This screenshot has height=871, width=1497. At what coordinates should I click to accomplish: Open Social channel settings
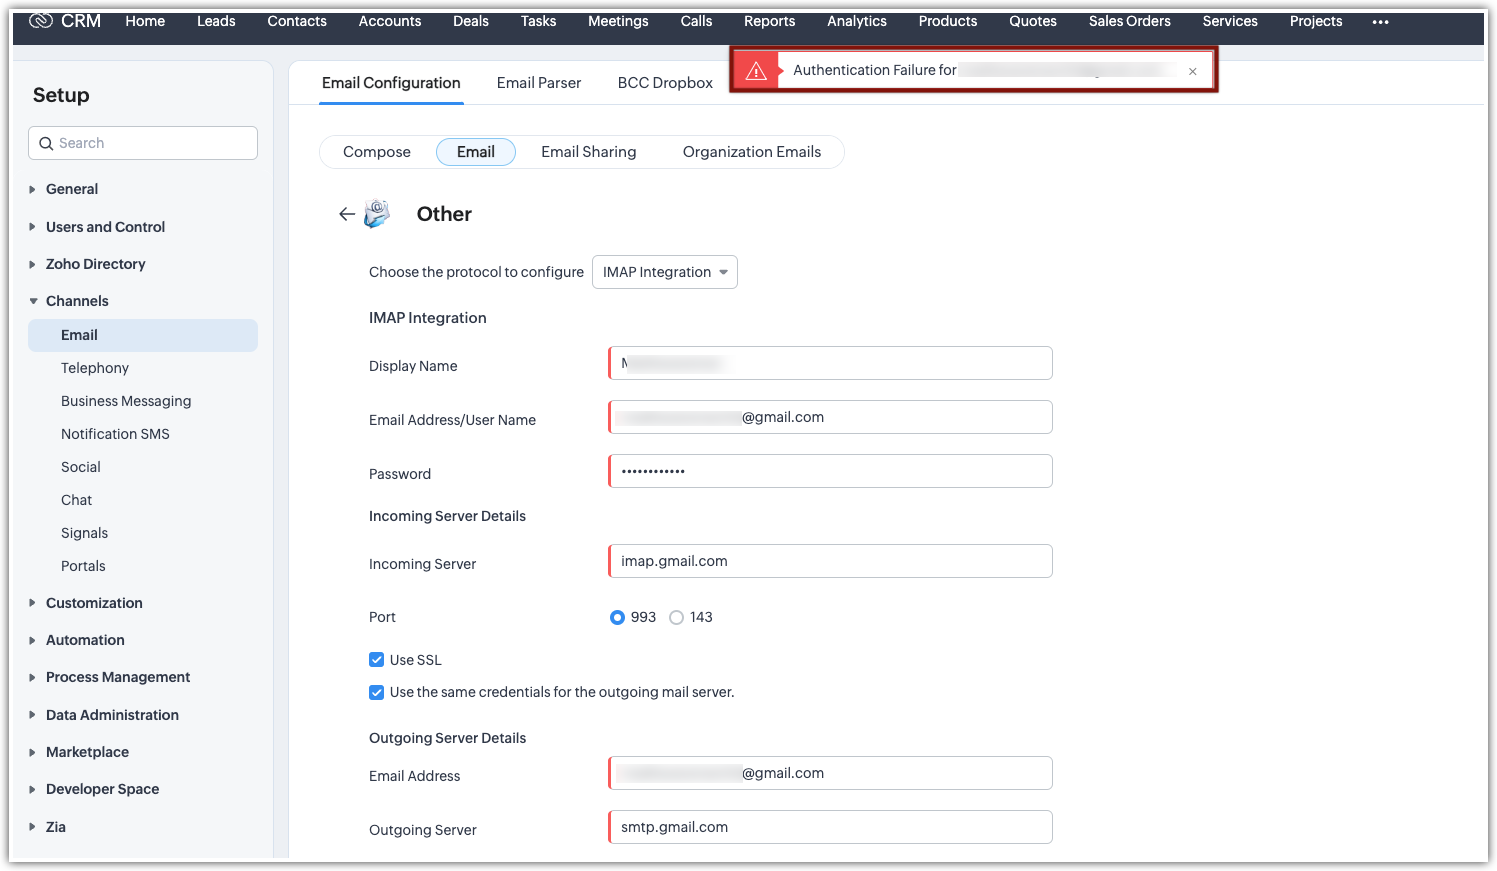pyautogui.click(x=81, y=467)
